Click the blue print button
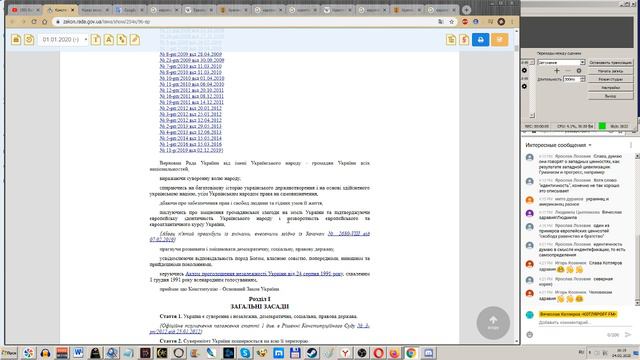Screen dimensions: 640x360 point(480,40)
